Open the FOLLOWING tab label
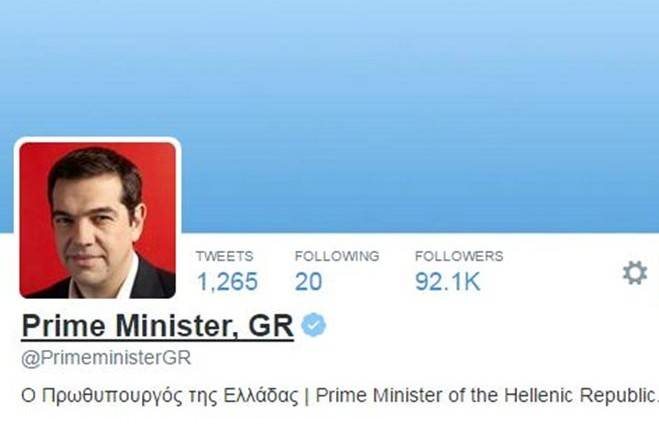 point(337,256)
